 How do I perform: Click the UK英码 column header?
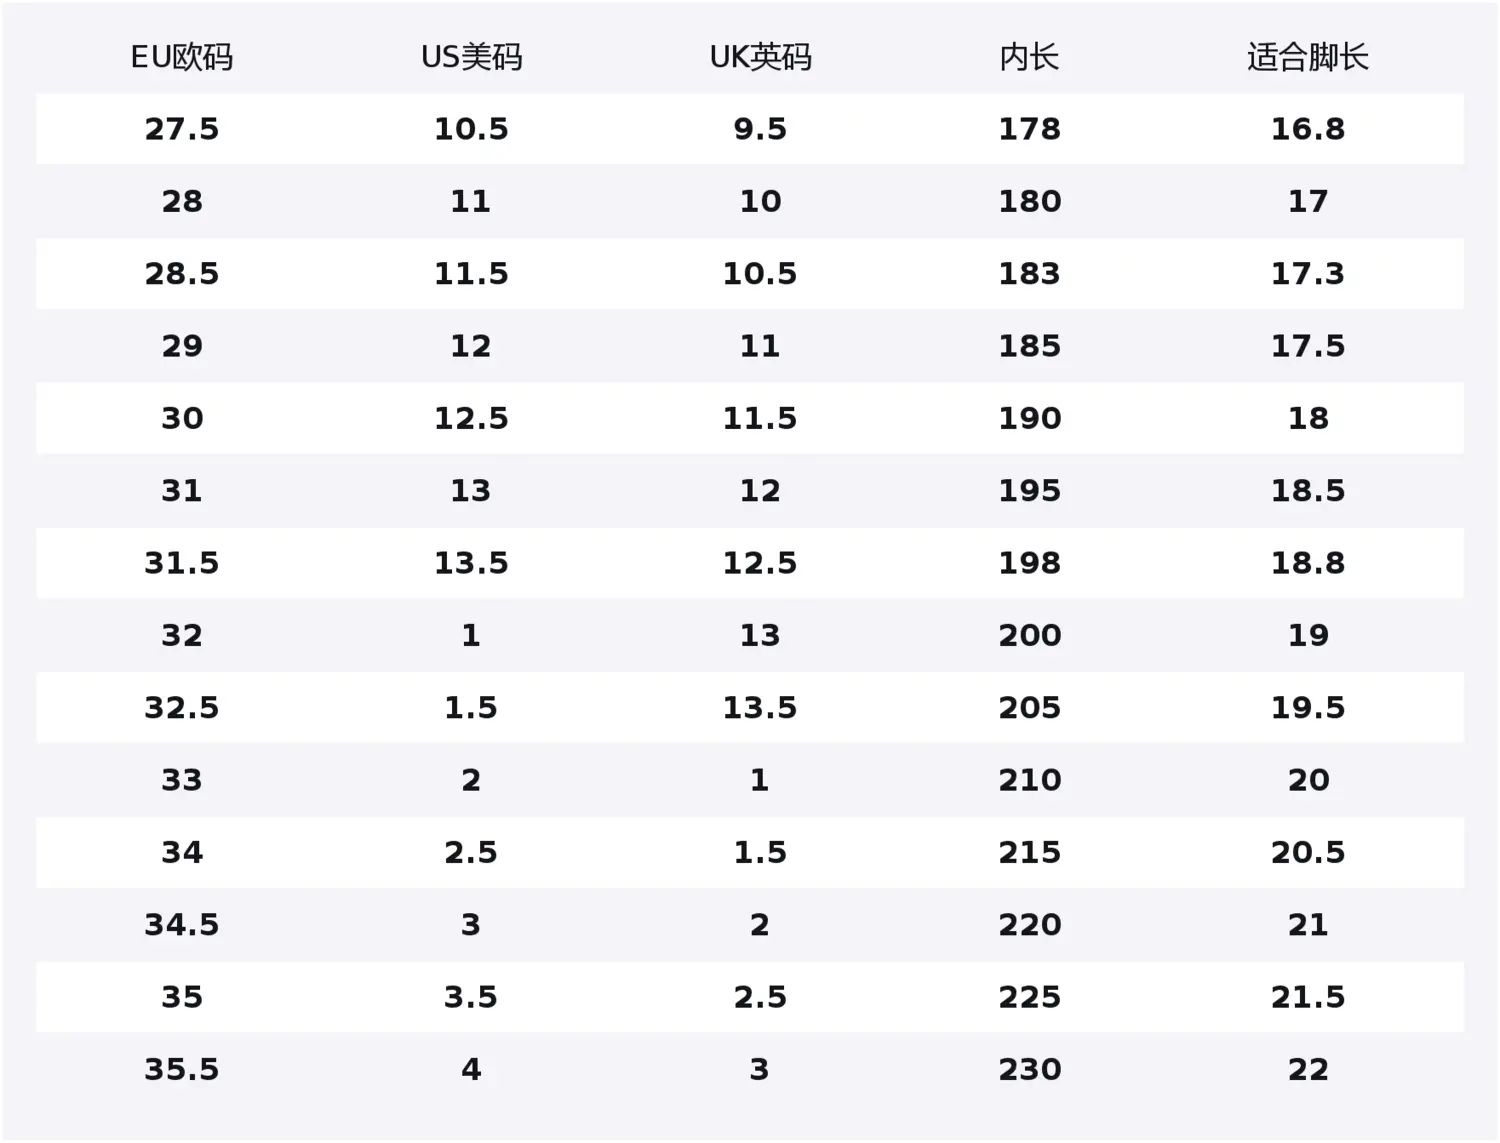tap(760, 57)
